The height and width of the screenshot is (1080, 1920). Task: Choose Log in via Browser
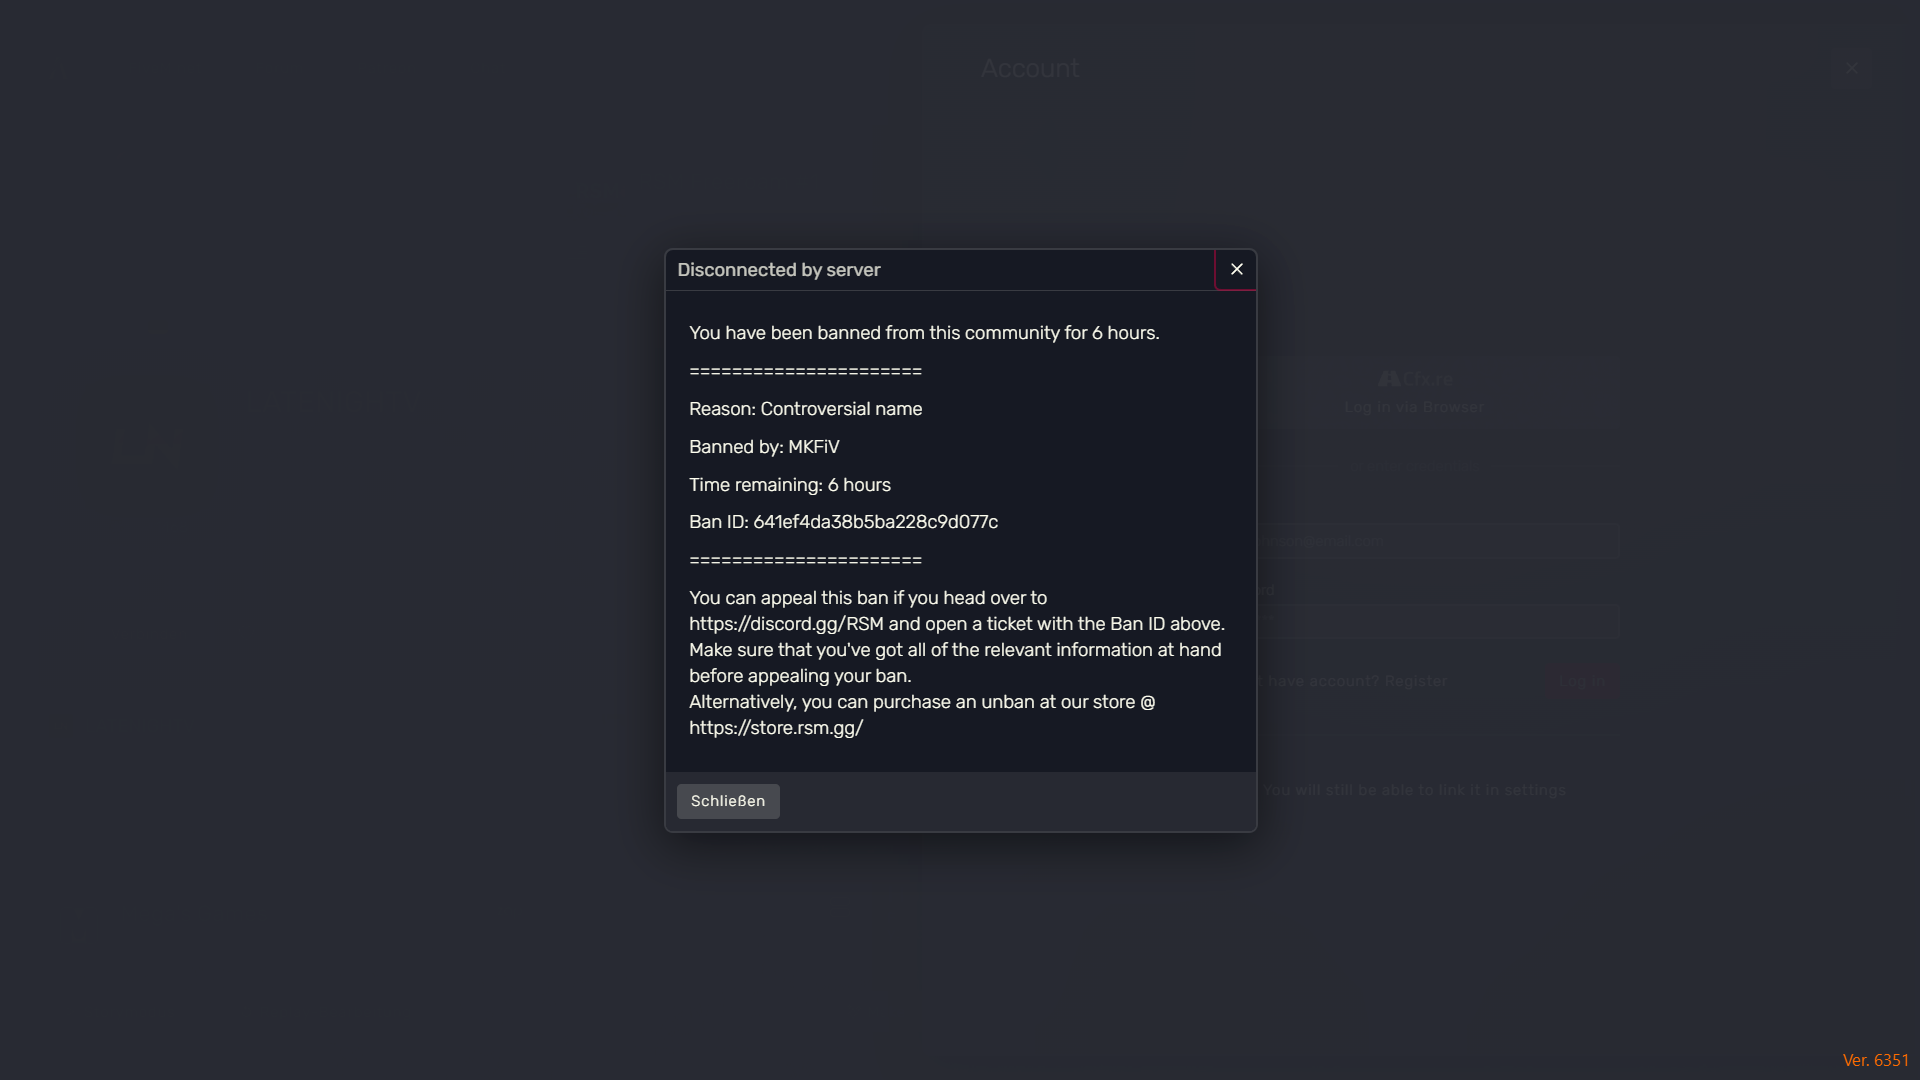[1414, 407]
